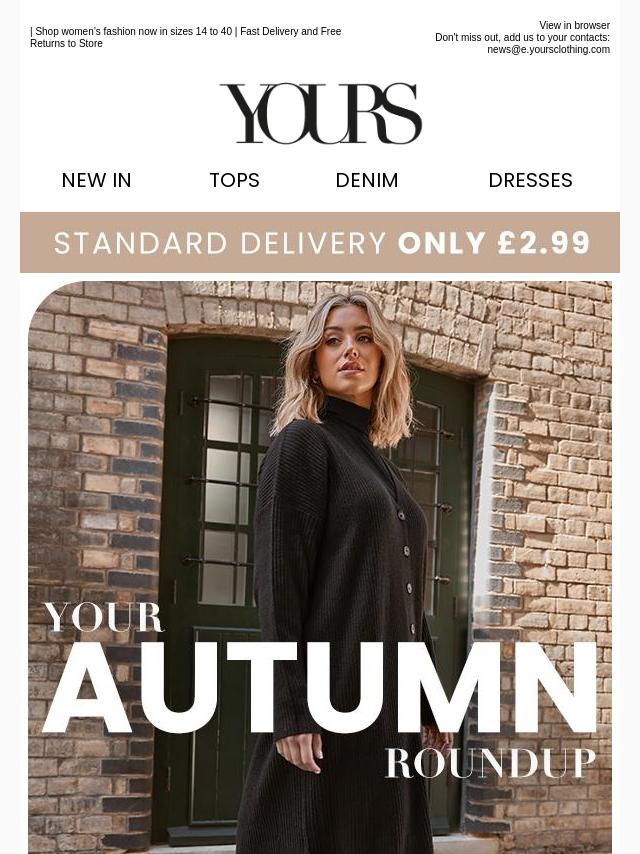Select the TOPS navigation item

point(234,180)
